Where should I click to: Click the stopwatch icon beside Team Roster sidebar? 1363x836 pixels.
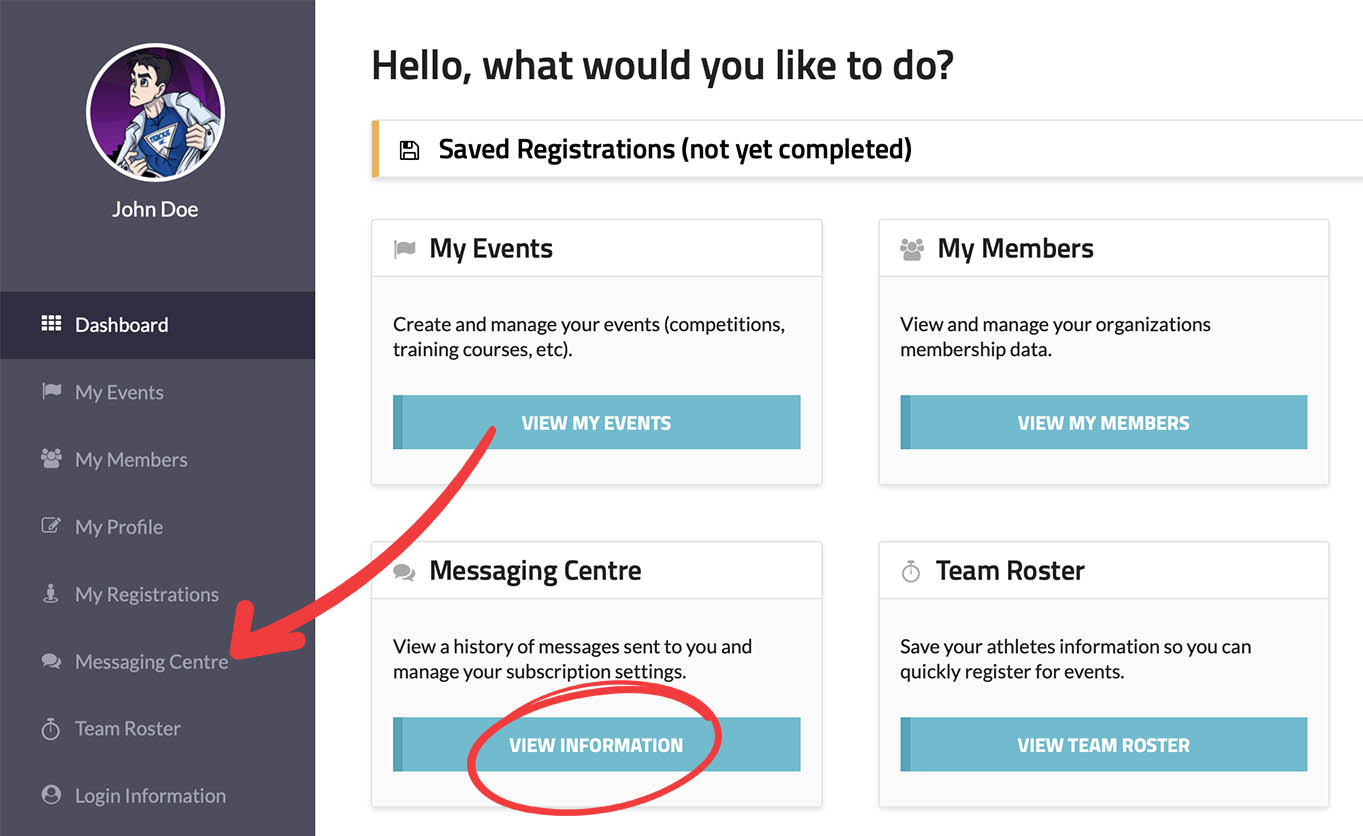pos(51,729)
